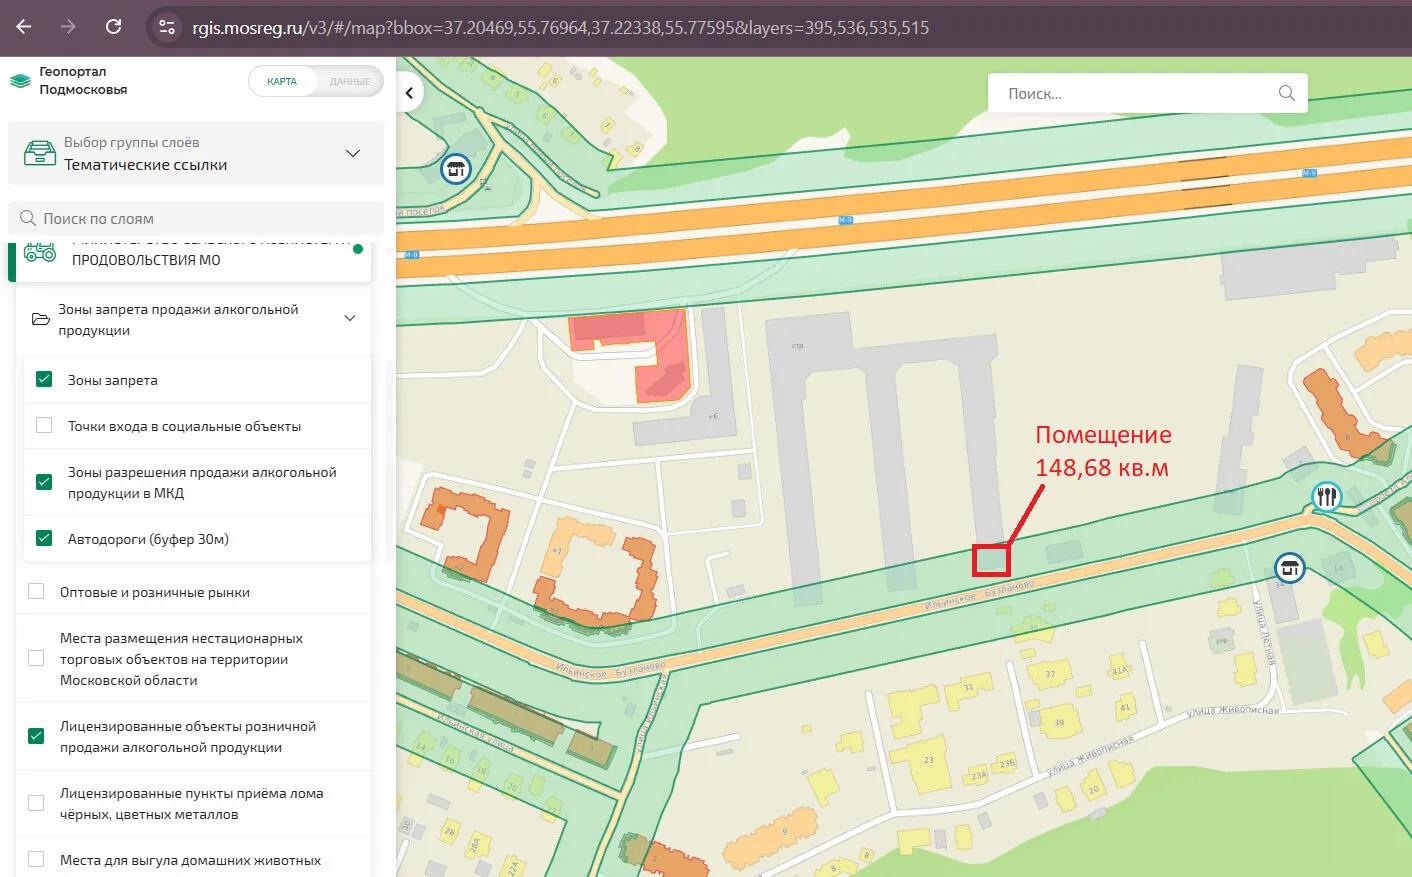Click the site settings icon in address bar
This screenshot has width=1412, height=877.
tap(167, 28)
